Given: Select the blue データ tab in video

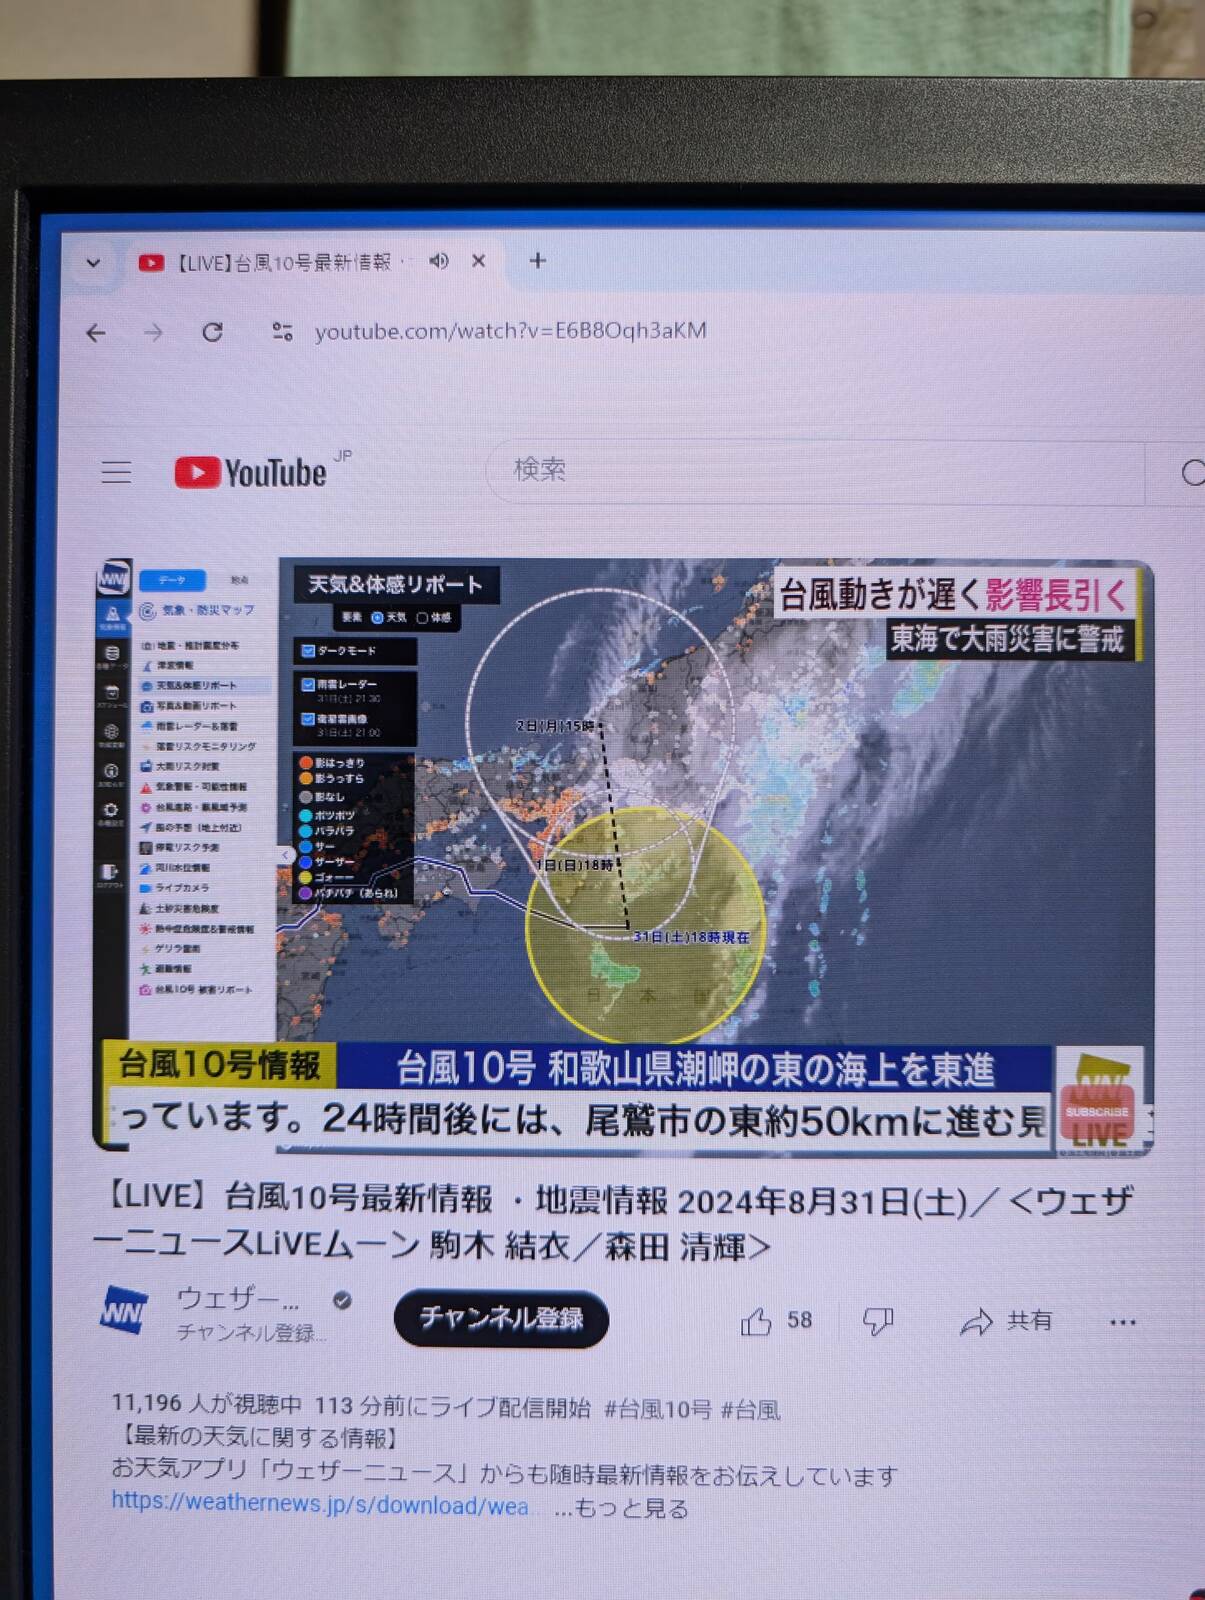Looking at the screenshot, I should (x=172, y=580).
